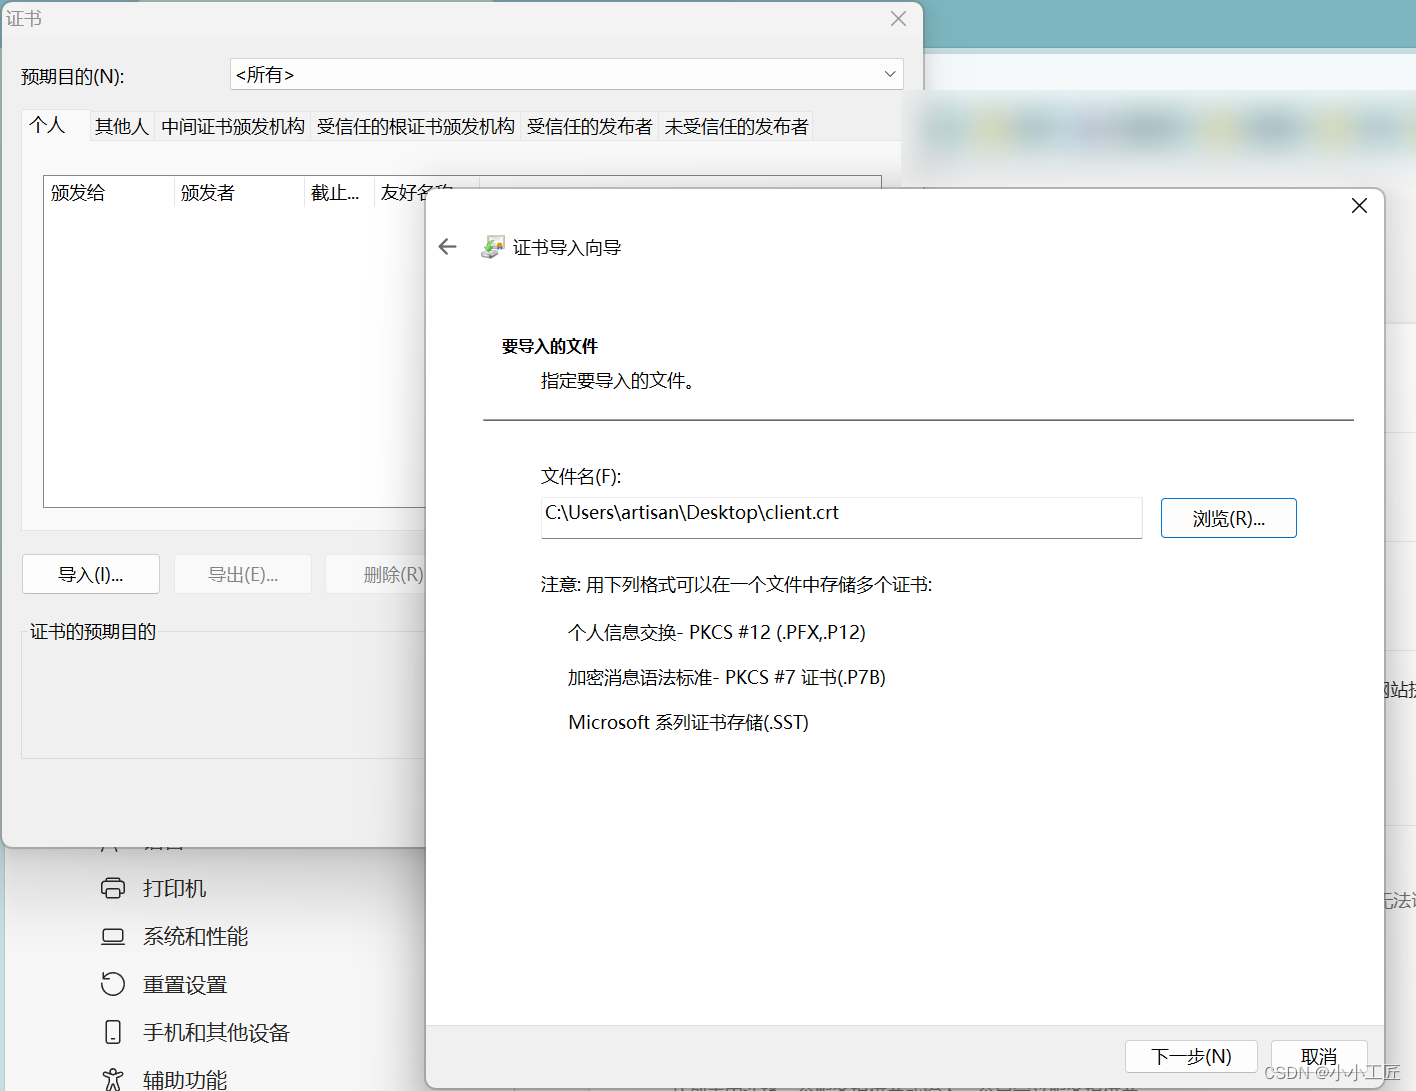
Task: Open 辅助功能 settings section
Action: [185, 1079]
